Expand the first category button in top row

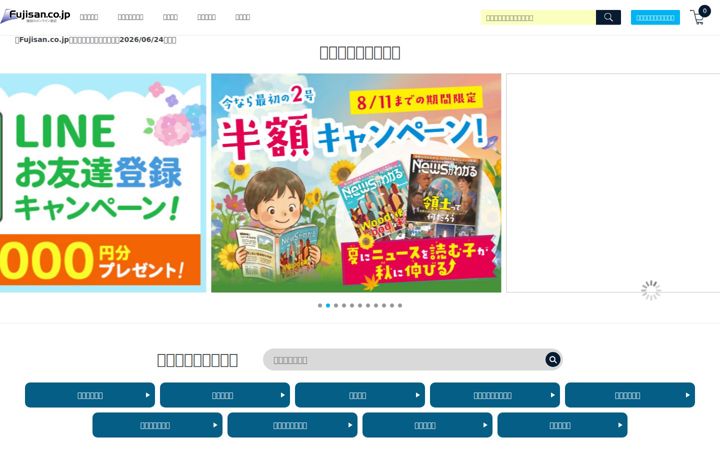pyautogui.click(x=90, y=395)
